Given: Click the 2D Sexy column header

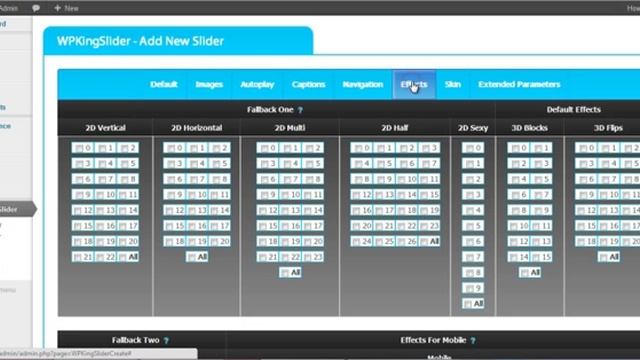Looking at the screenshot, I should tap(473, 128).
